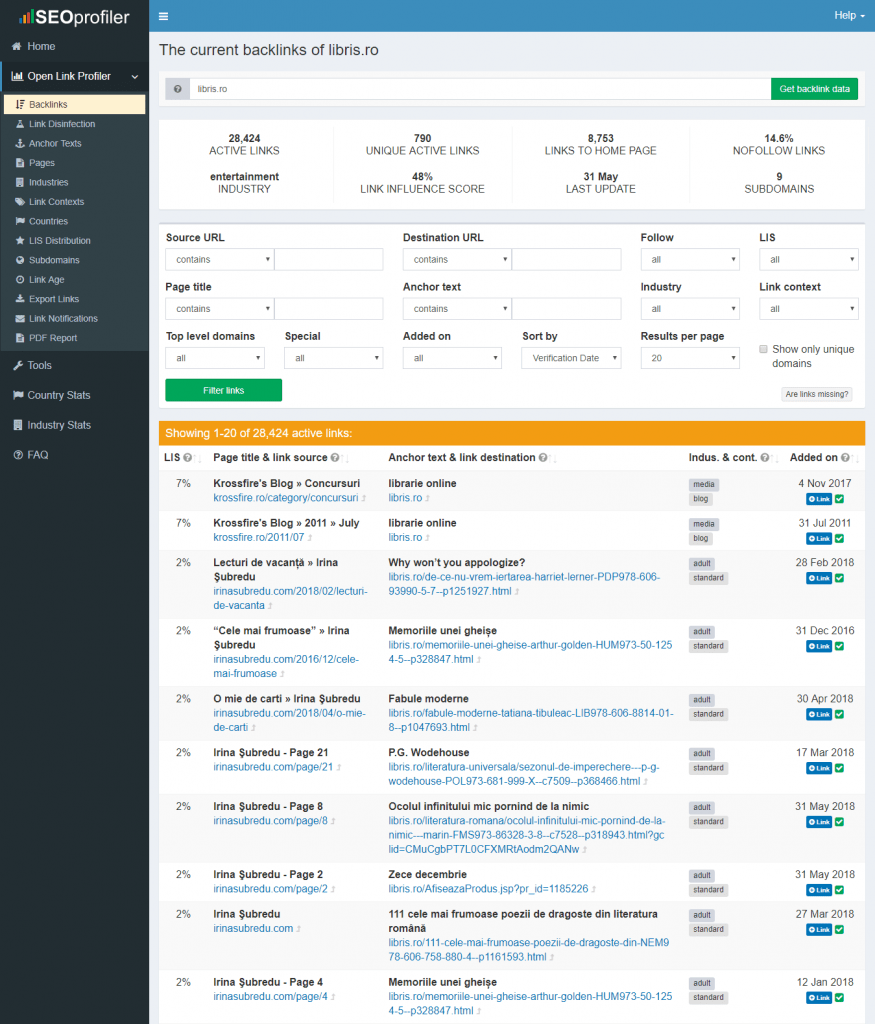Open krossfire.ro/2011/07 source link
875x1024 pixels.
[x=259, y=537]
